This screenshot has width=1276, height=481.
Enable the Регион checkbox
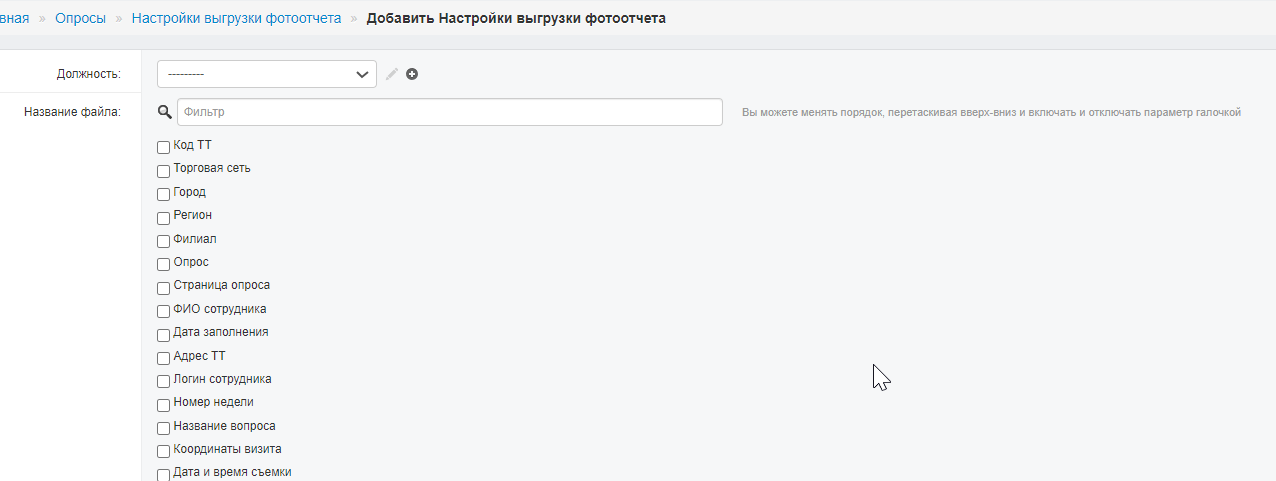tap(164, 217)
